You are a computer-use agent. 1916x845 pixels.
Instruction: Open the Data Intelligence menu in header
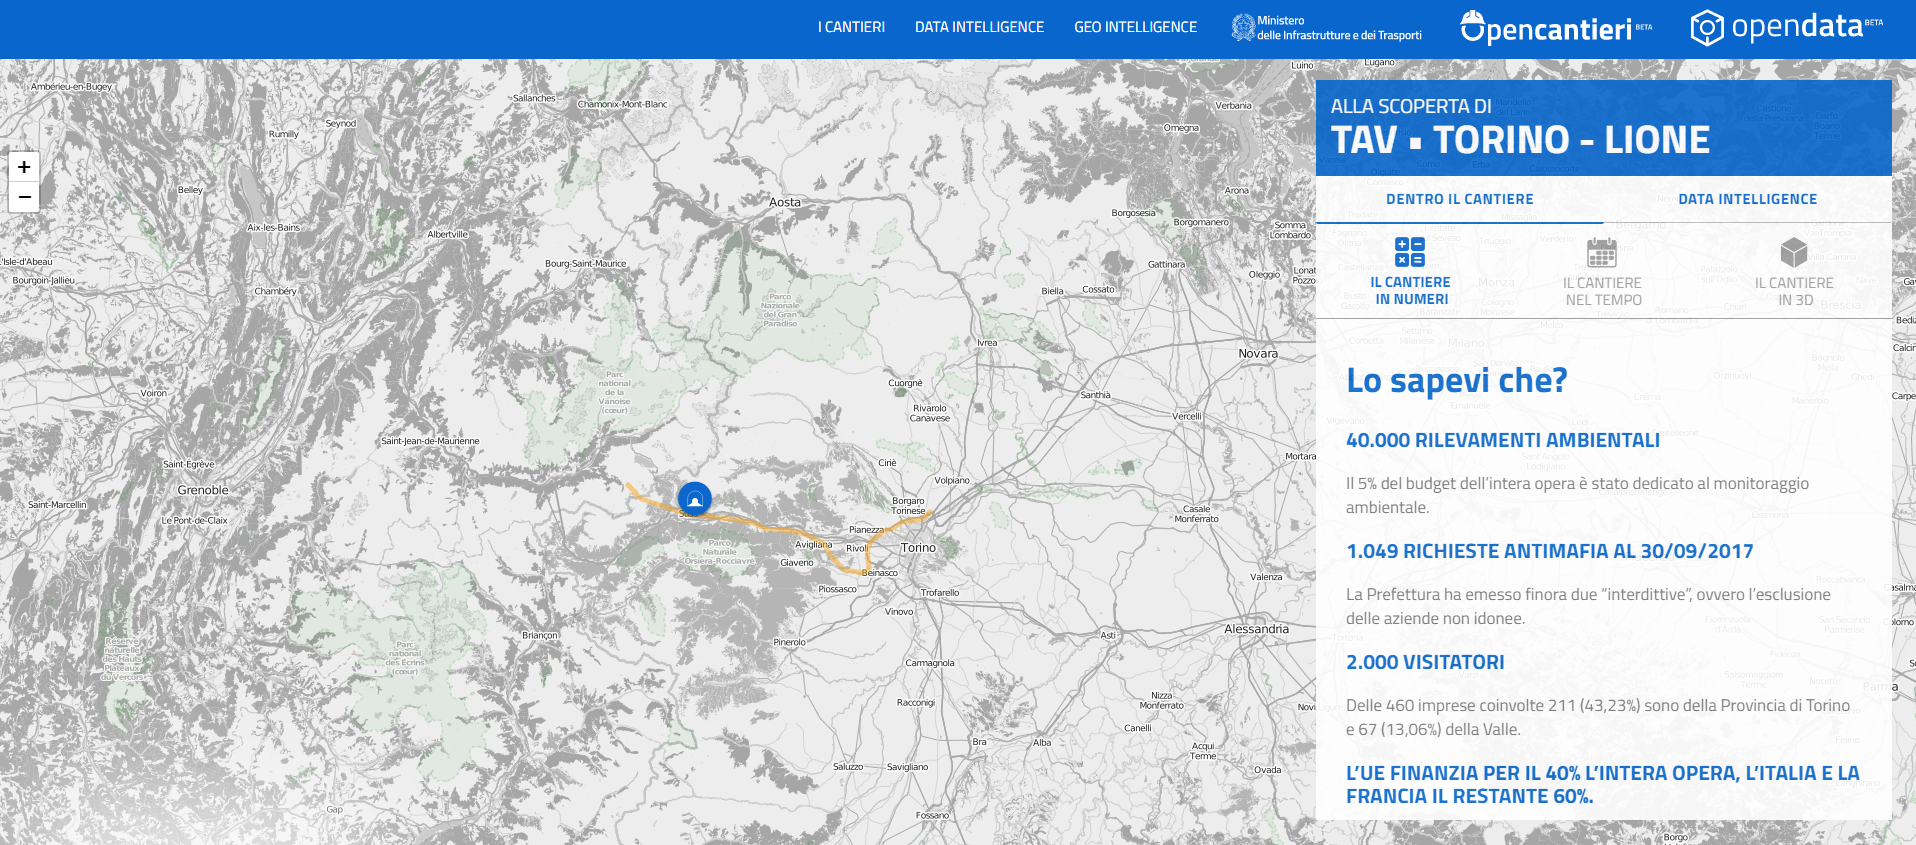click(x=979, y=27)
